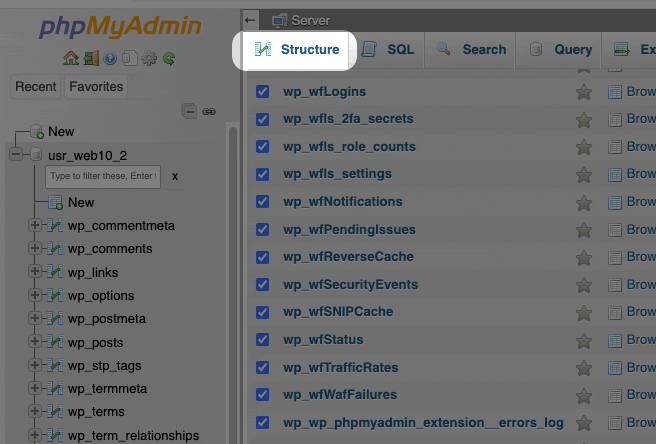656x444 pixels.
Task: Star the wp_wfStatus table
Action: tap(584, 341)
